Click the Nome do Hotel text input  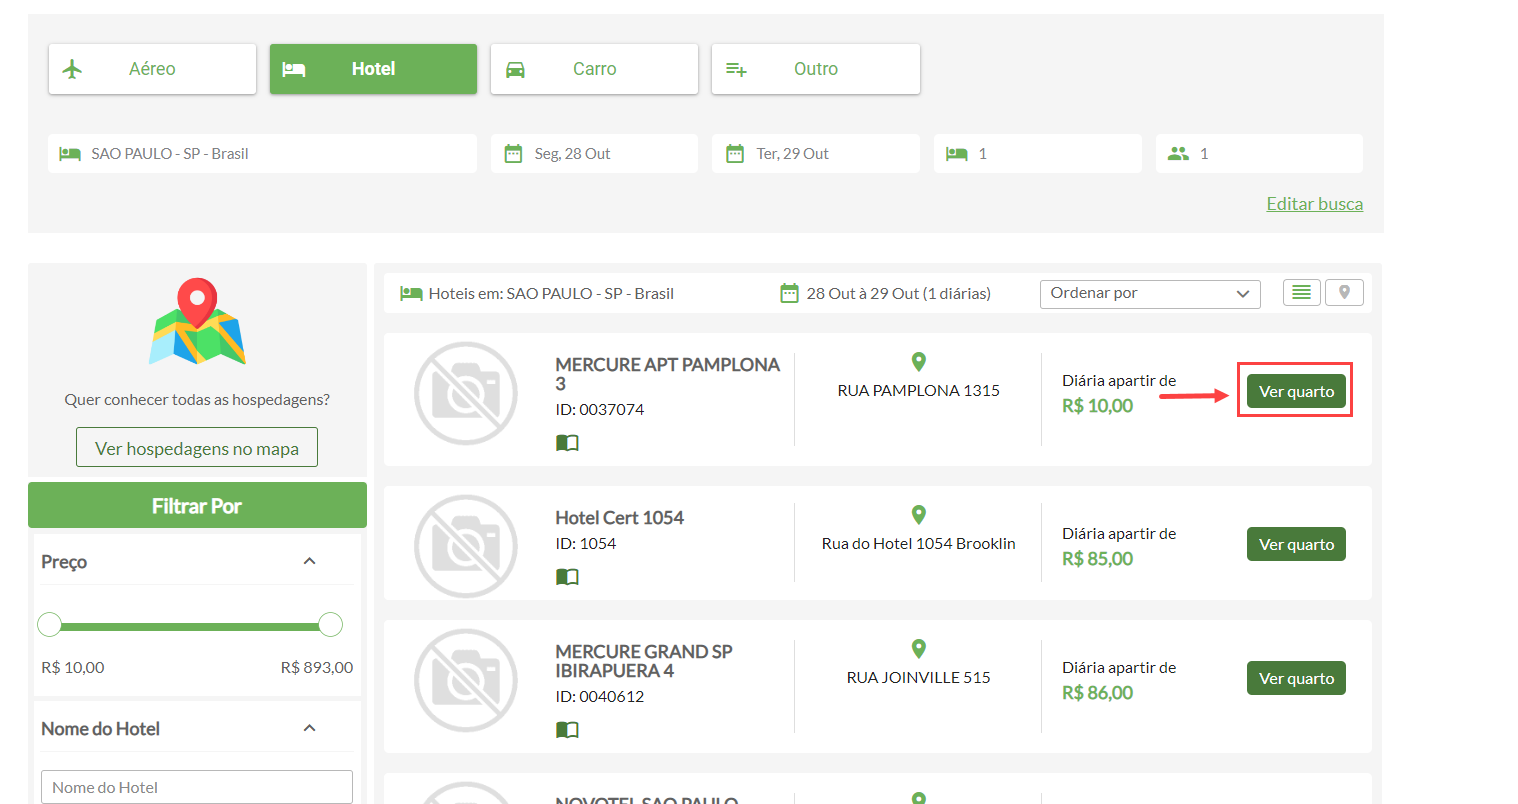[x=197, y=787]
